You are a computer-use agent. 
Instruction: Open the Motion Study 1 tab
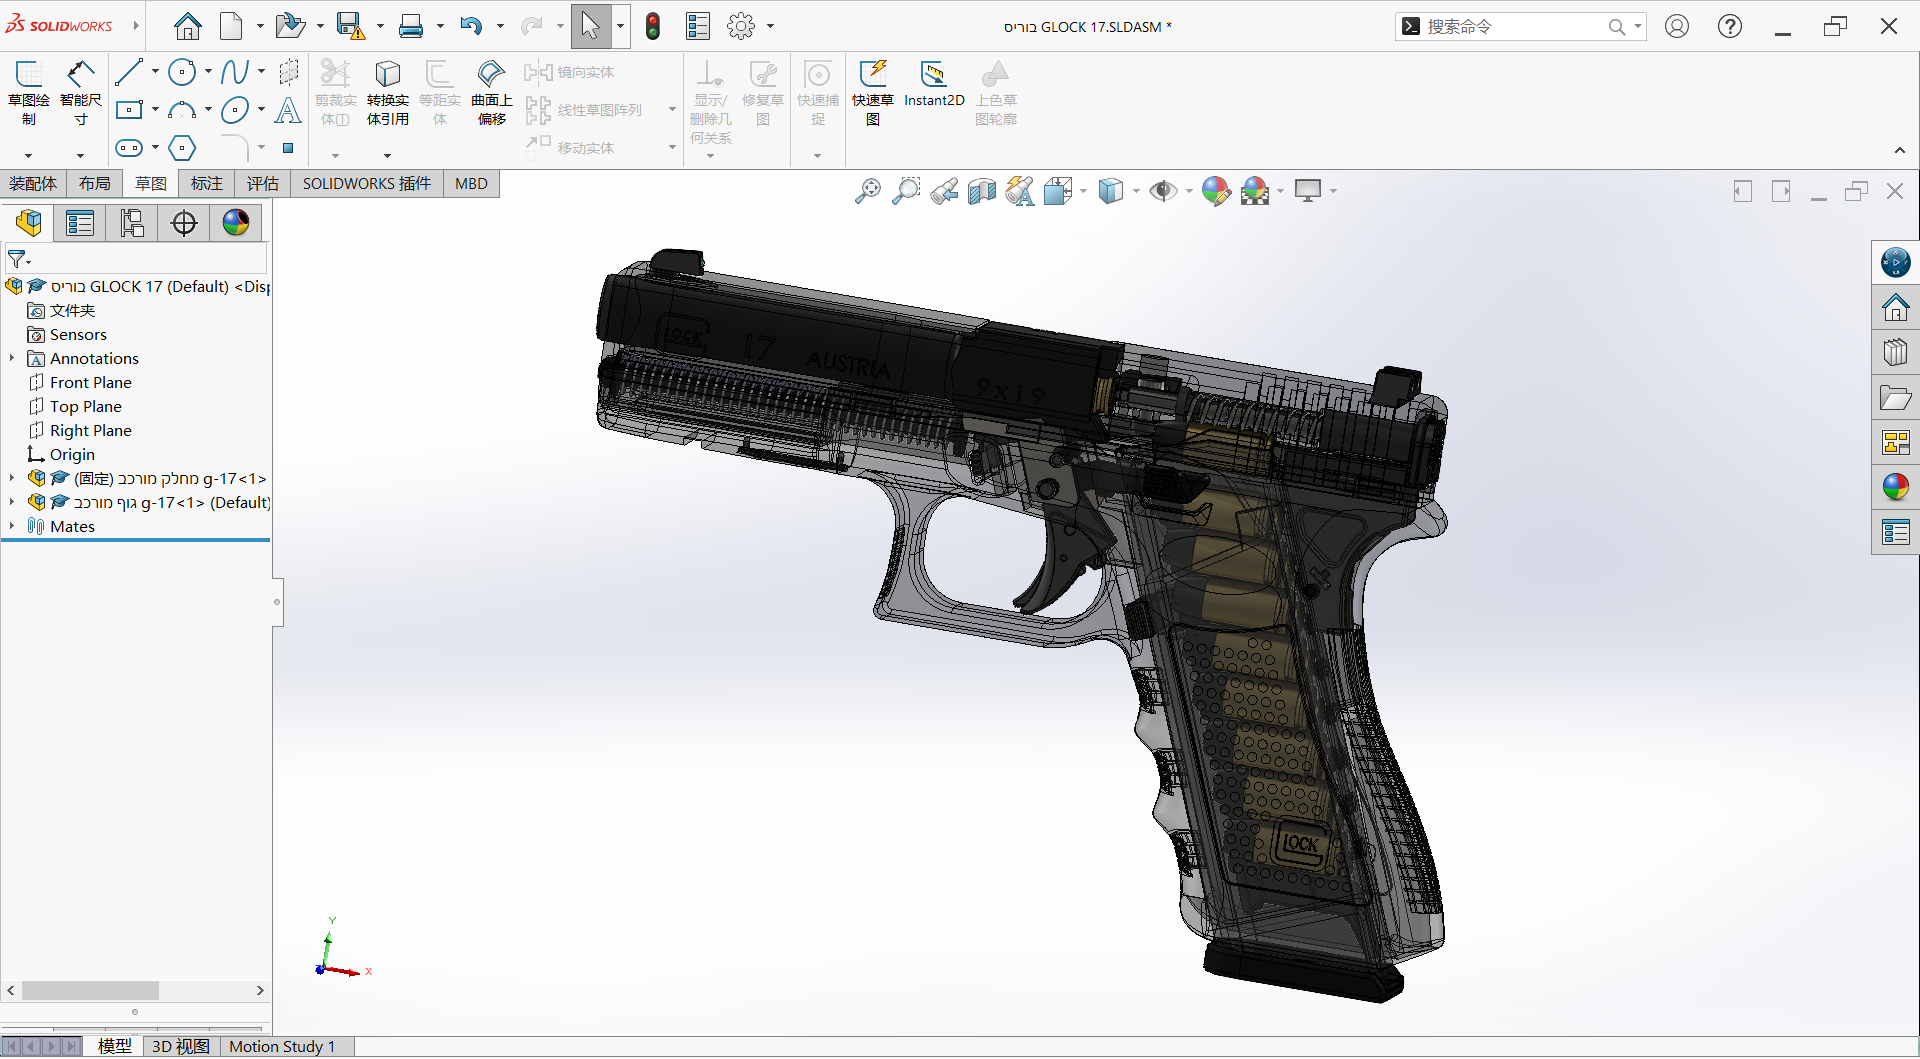tap(282, 1046)
